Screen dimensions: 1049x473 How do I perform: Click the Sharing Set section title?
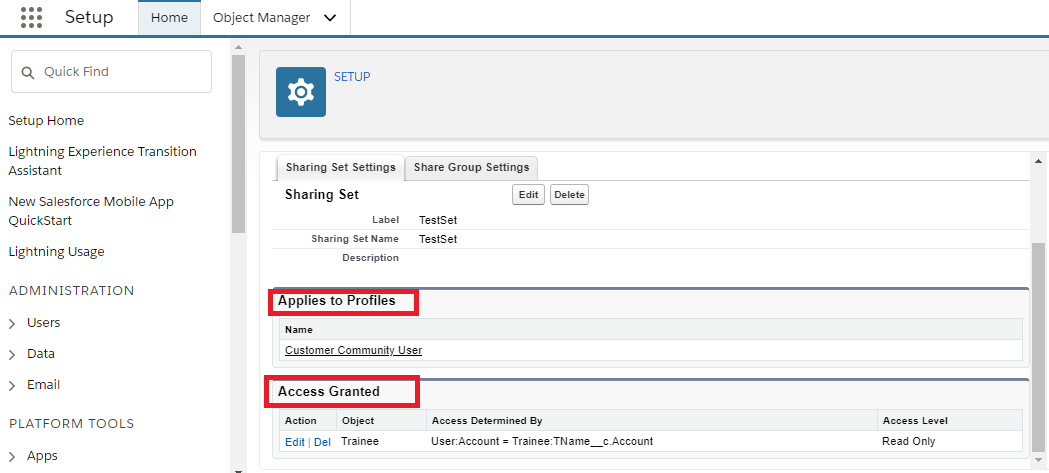pos(322,195)
